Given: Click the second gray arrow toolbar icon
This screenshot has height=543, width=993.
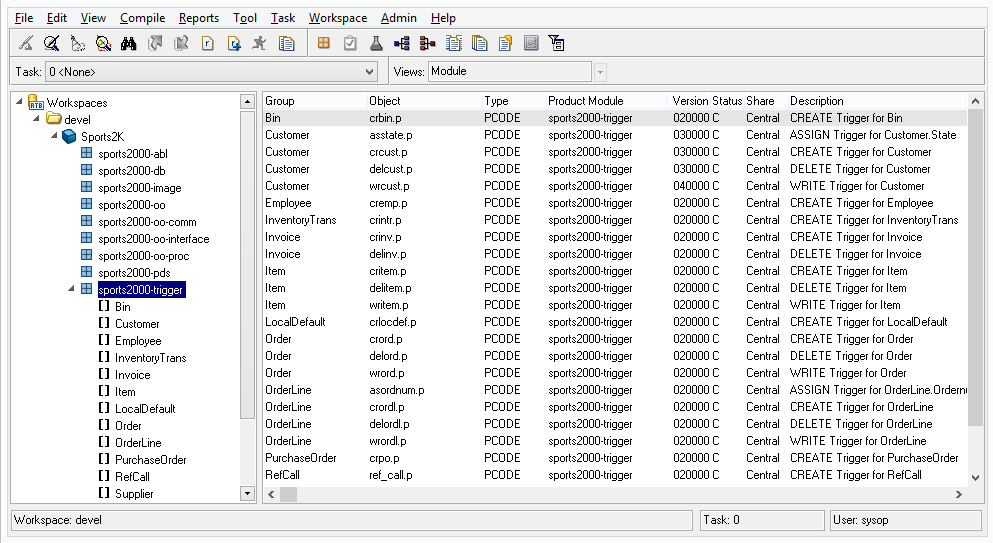Looking at the screenshot, I should [x=181, y=43].
